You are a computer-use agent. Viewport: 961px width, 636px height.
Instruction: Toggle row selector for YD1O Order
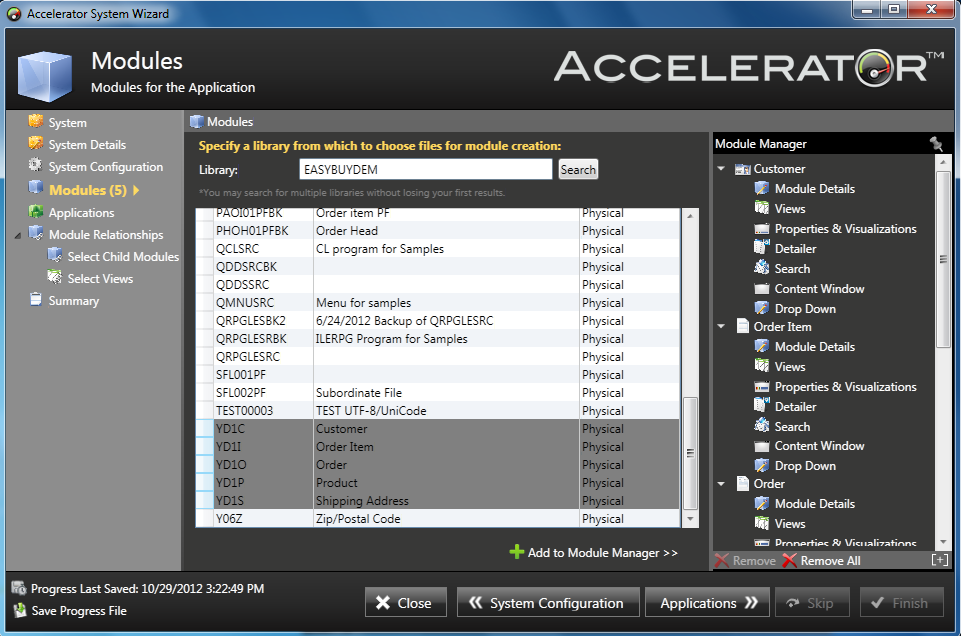(x=205, y=464)
